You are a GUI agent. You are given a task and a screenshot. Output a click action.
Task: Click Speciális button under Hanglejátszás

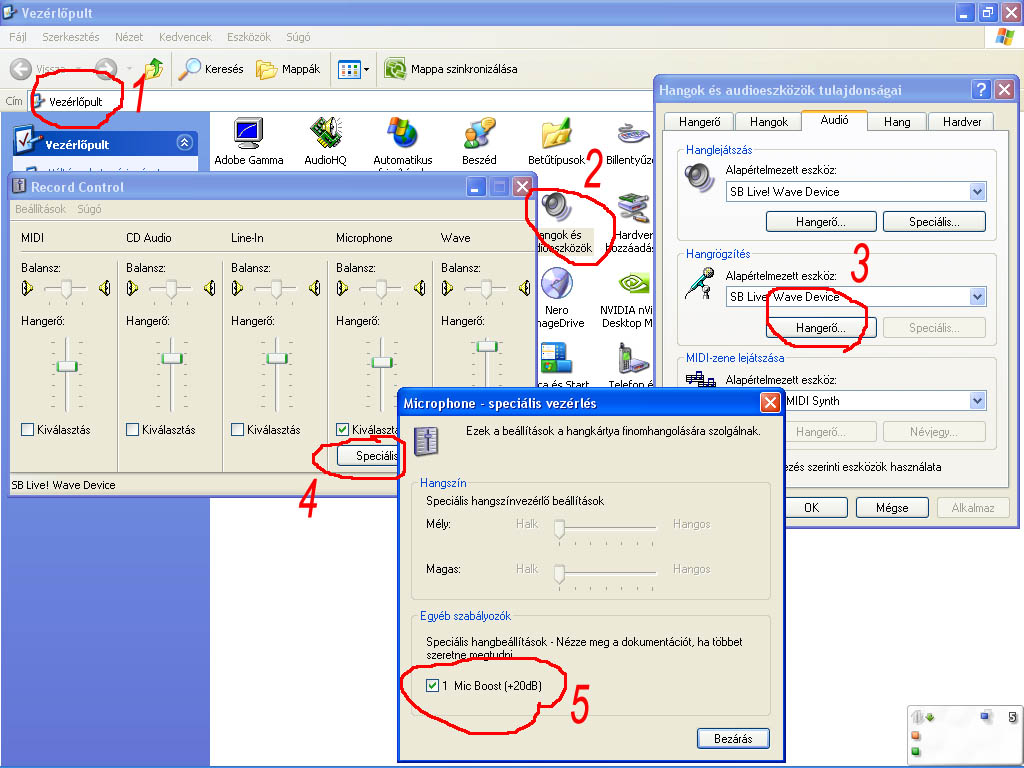[x=934, y=221]
